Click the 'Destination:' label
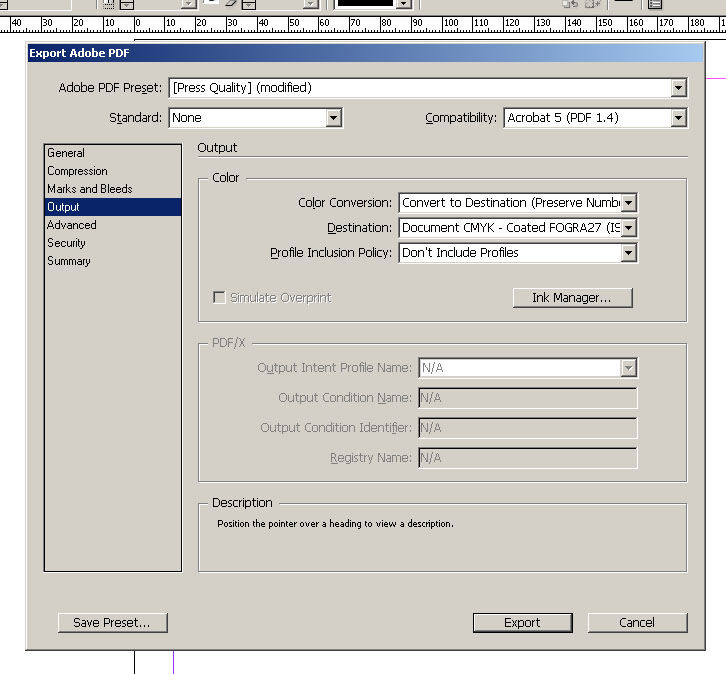Viewport: 726px width, 674px height. [359, 228]
